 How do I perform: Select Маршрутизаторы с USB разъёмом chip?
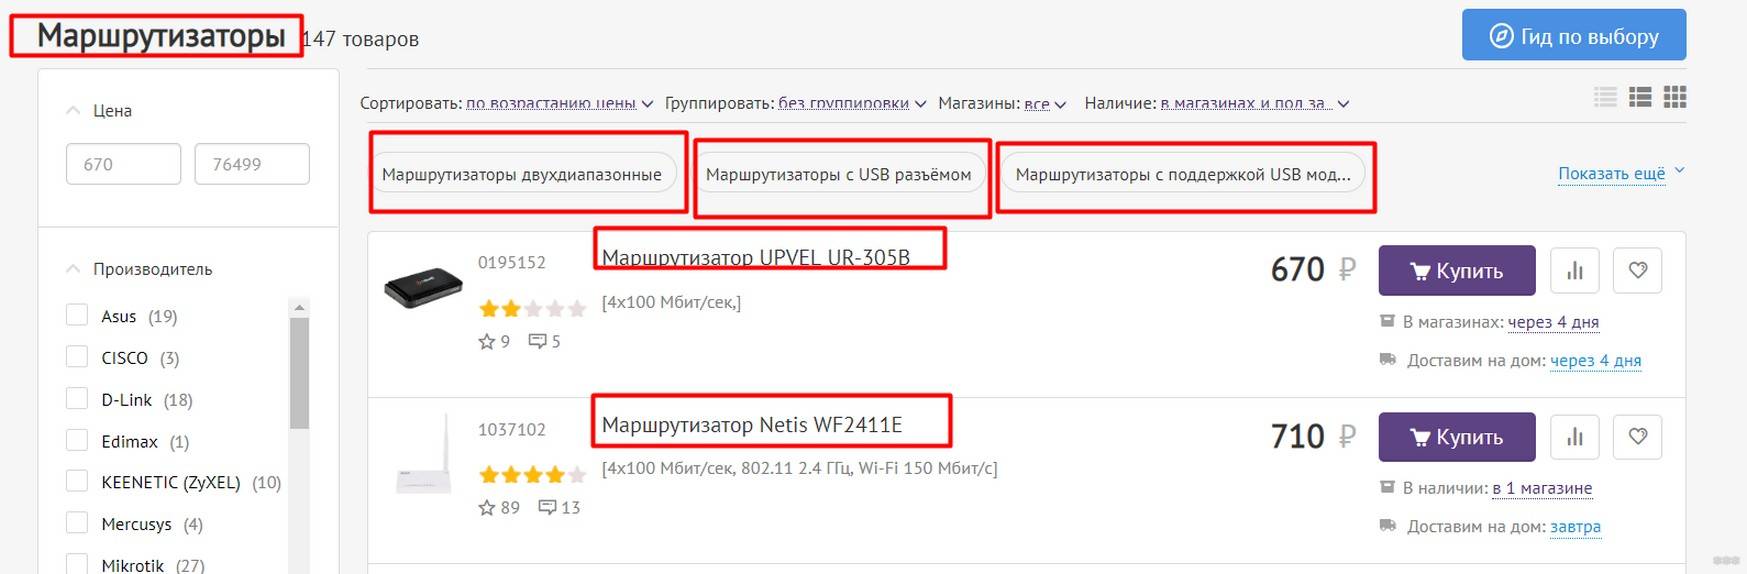[838, 174]
